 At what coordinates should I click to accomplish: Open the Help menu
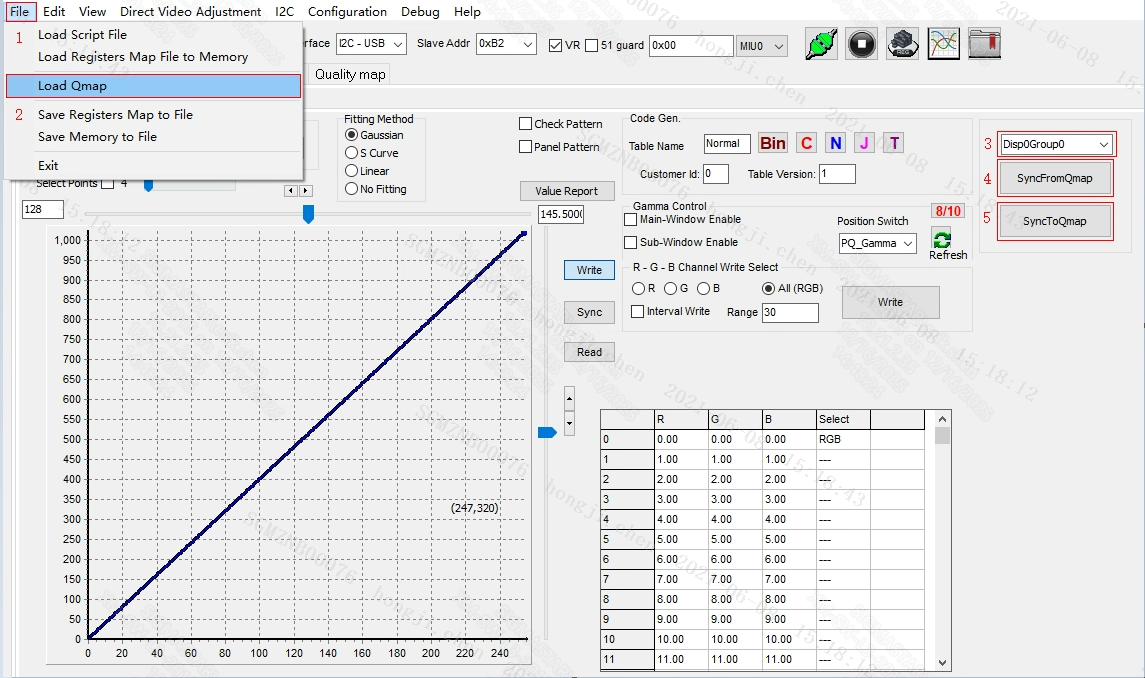(x=467, y=12)
